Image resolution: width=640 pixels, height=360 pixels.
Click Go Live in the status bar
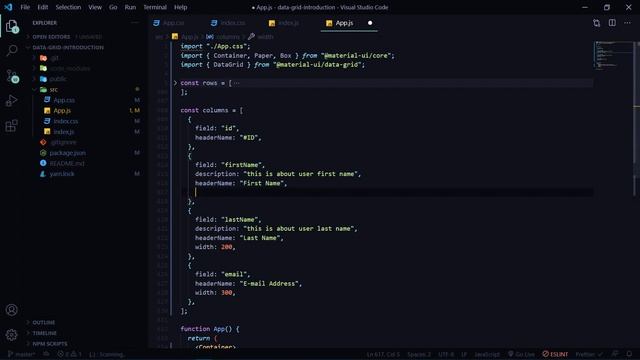point(521,354)
